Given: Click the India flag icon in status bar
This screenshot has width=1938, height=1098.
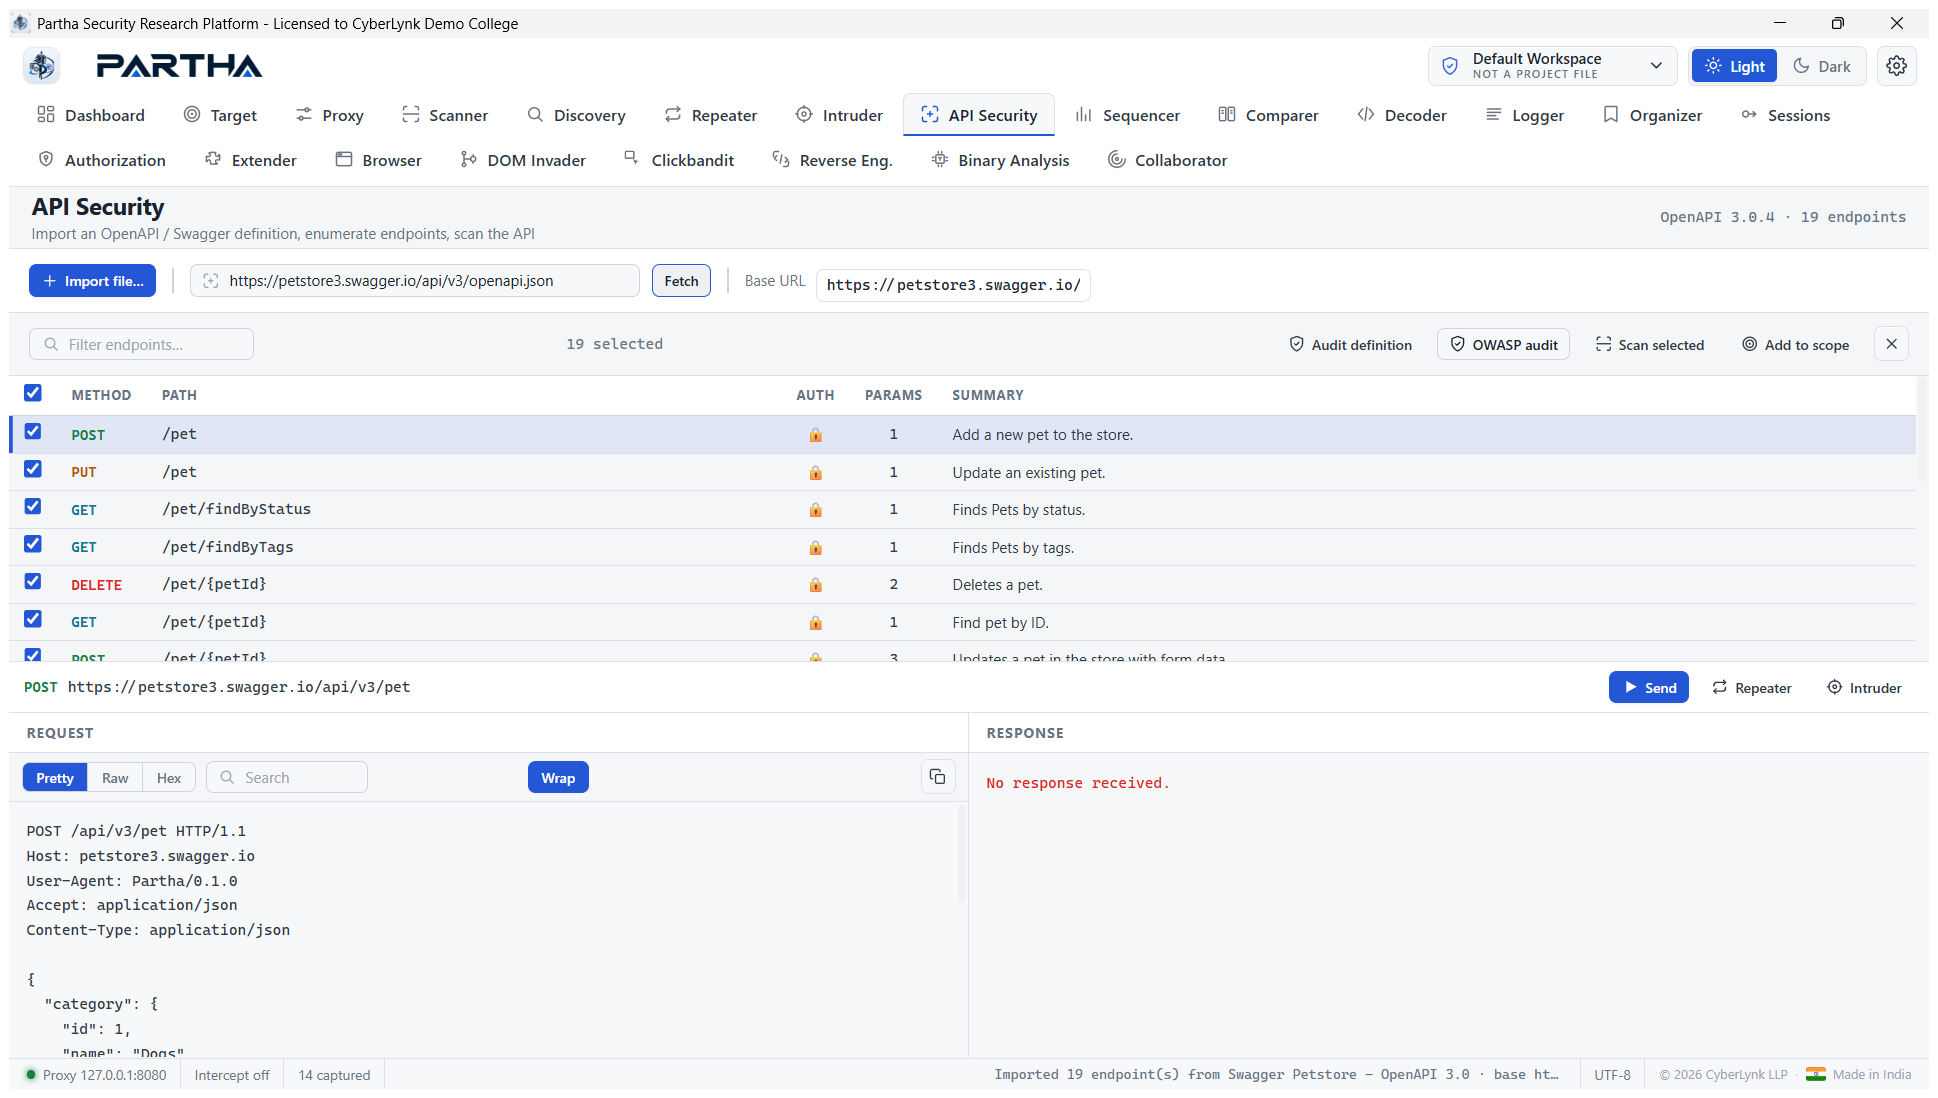Looking at the screenshot, I should click(x=1815, y=1074).
